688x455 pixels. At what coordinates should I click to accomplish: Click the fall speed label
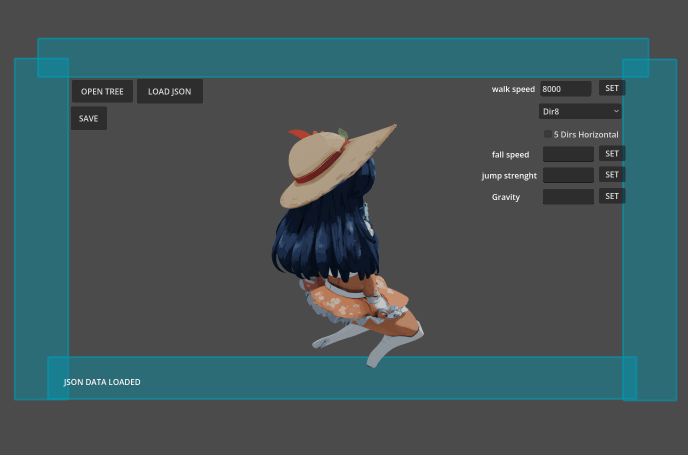[x=510, y=154]
